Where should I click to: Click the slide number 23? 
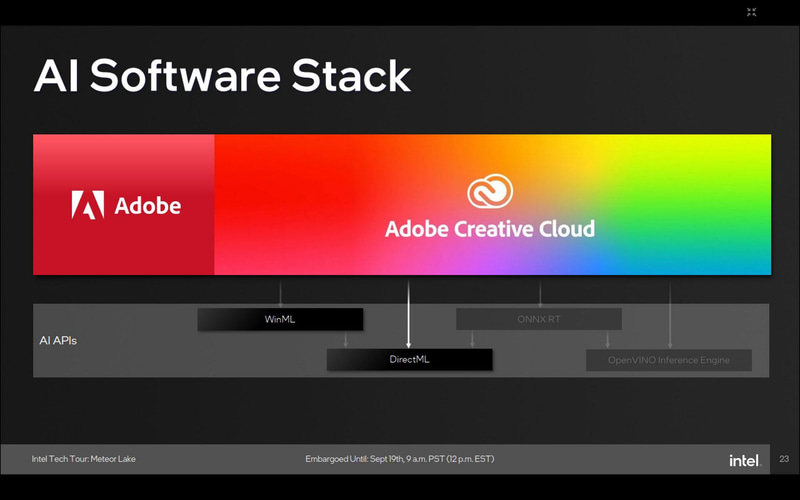pyautogui.click(x=784, y=459)
